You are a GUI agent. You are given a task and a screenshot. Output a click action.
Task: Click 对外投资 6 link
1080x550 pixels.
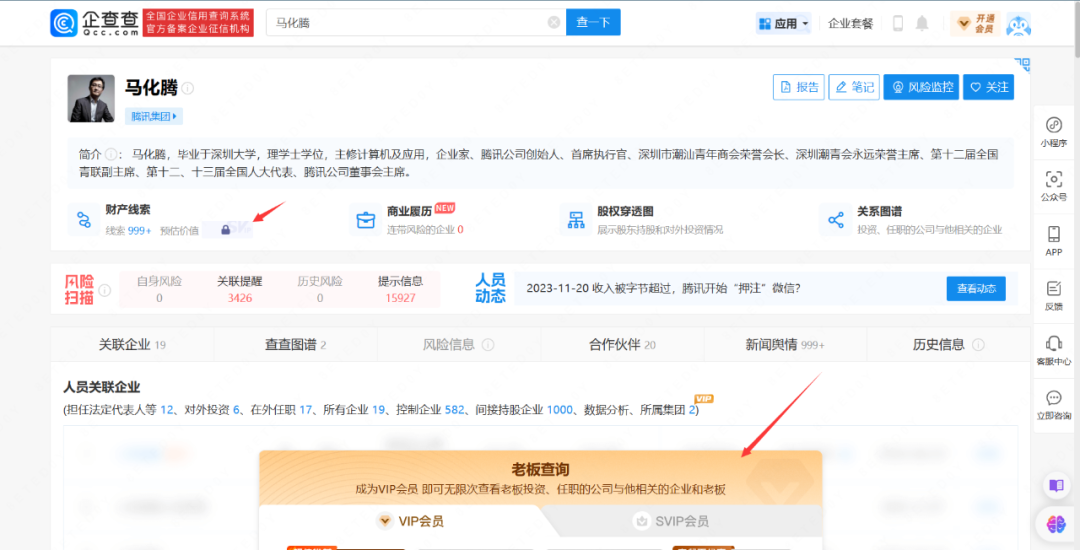point(211,410)
